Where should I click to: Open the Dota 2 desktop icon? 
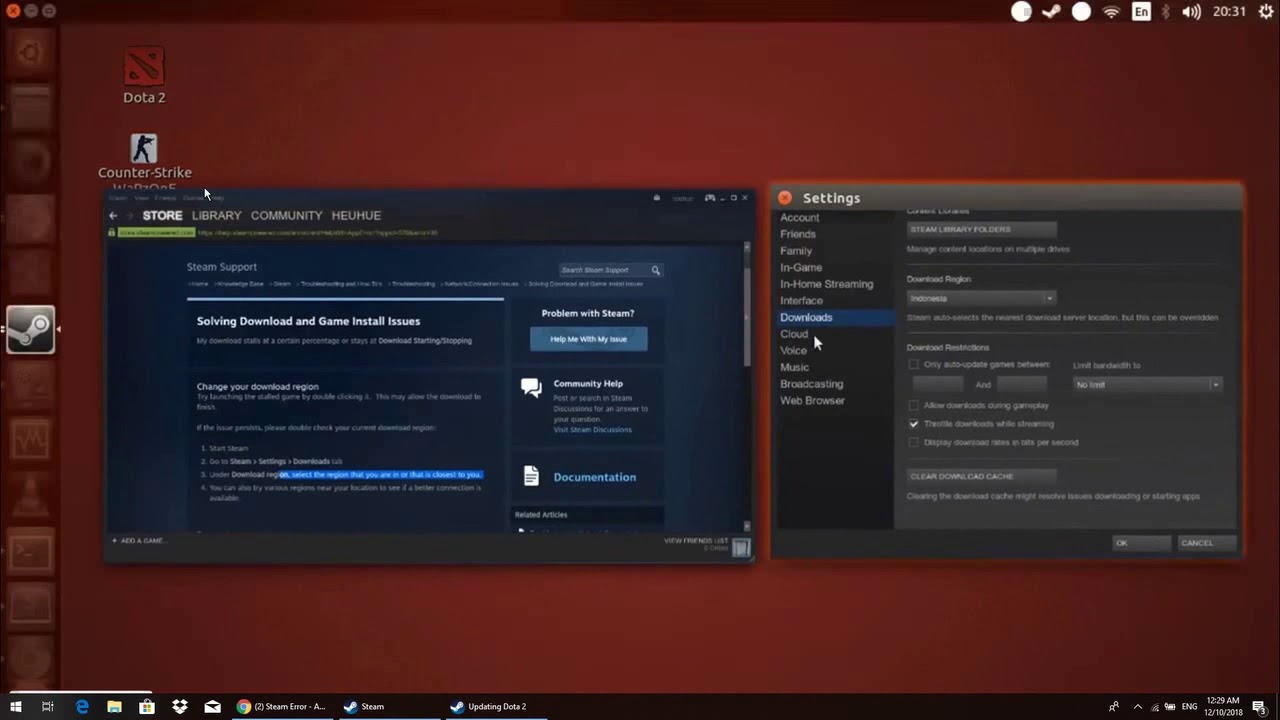[144, 67]
